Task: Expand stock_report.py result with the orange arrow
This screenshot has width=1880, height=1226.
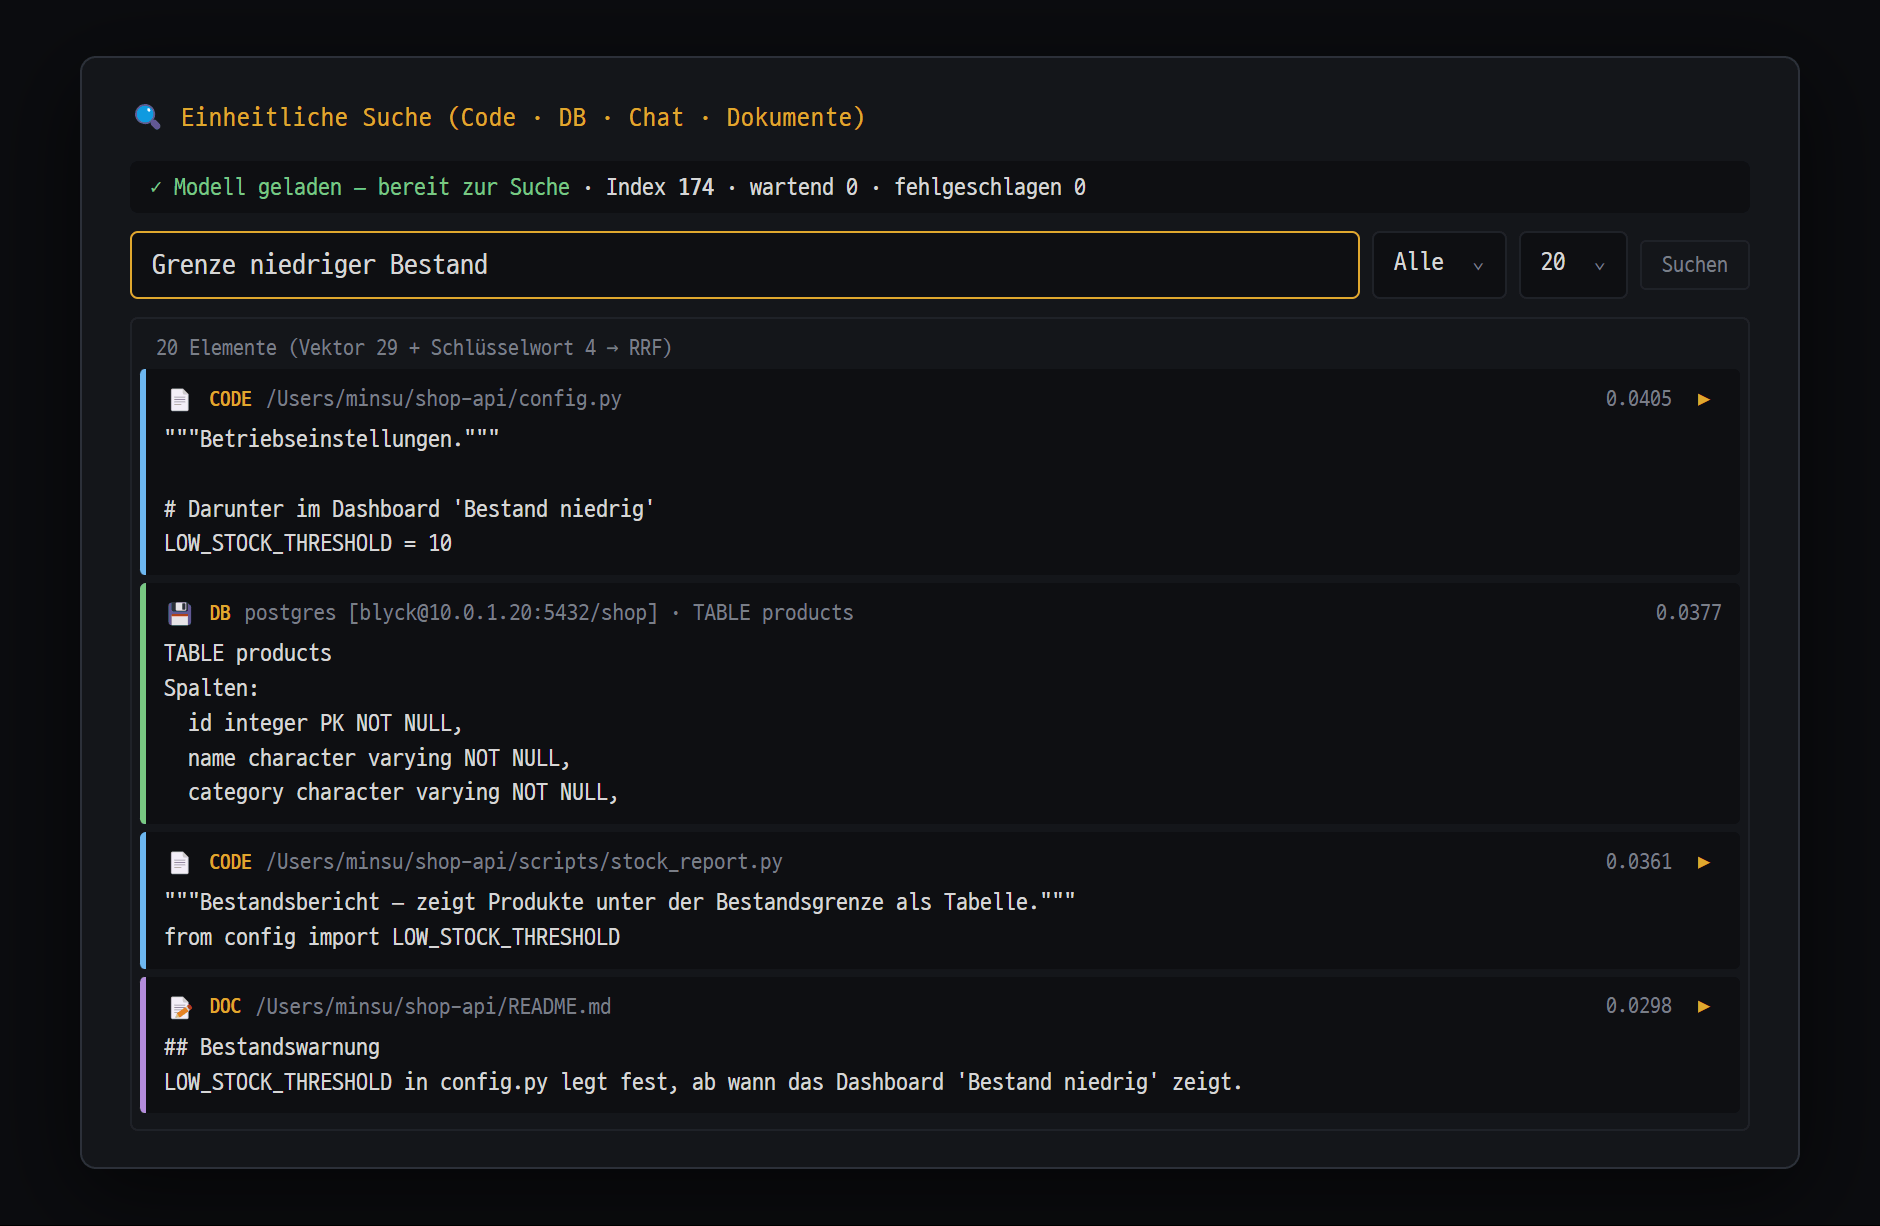Action: point(1704,862)
